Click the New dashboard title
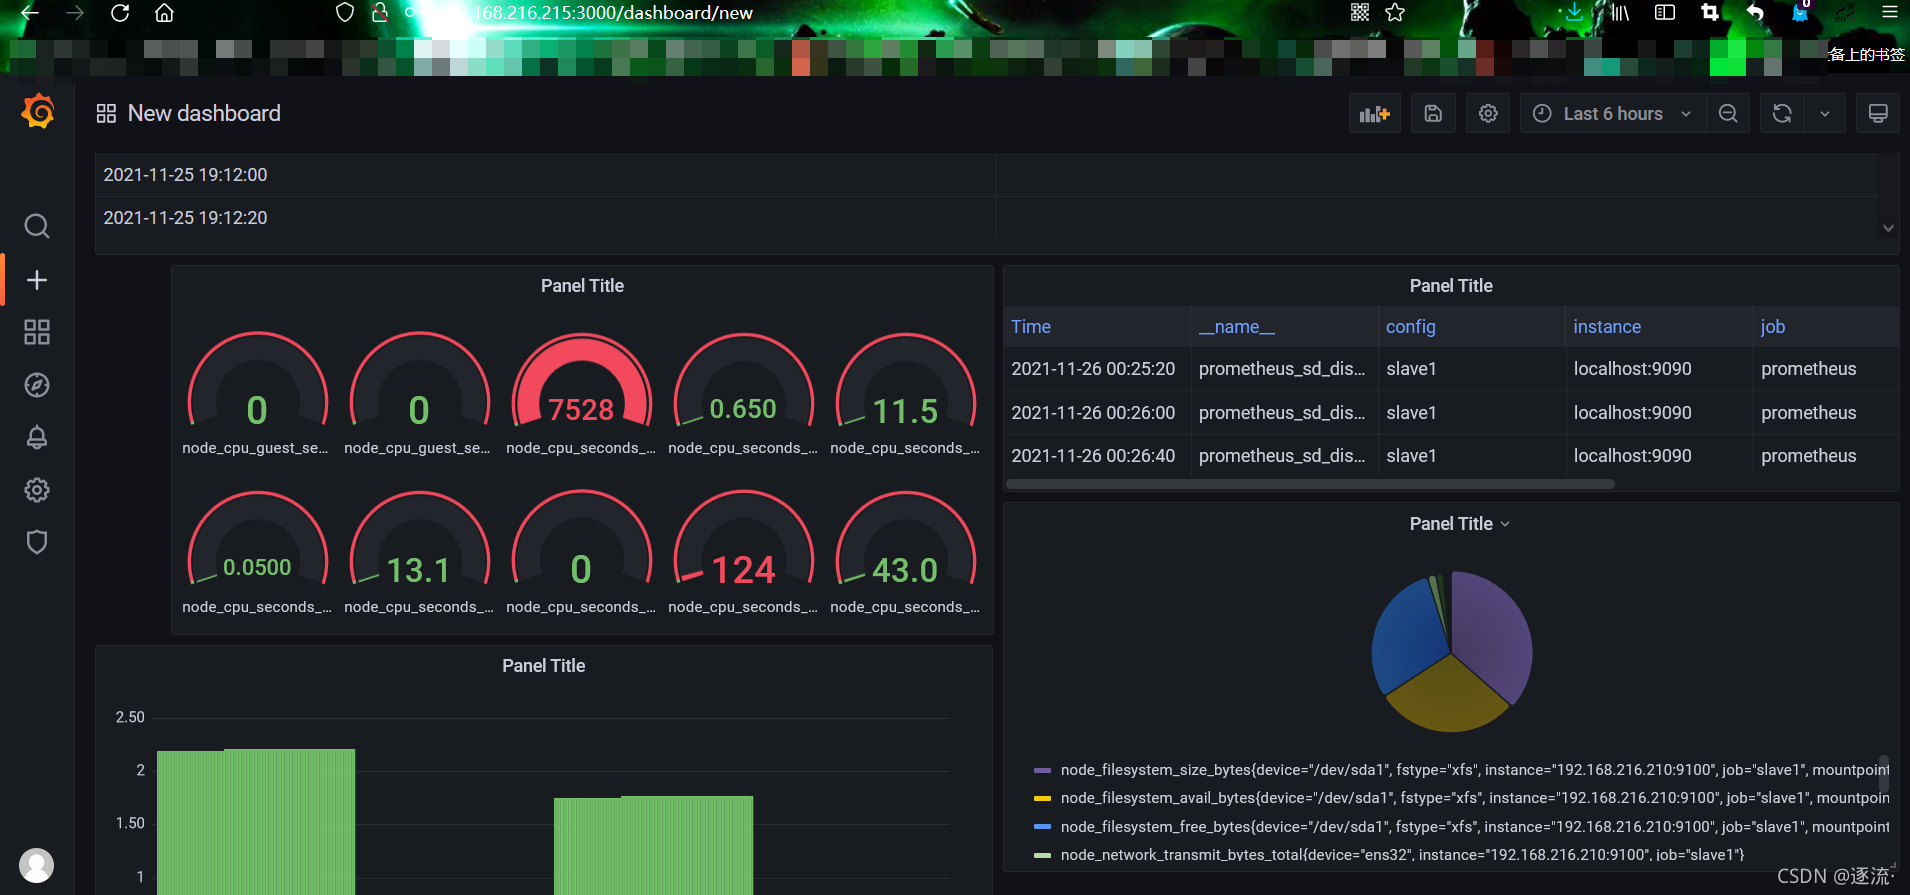1910x895 pixels. pyautogui.click(x=204, y=114)
